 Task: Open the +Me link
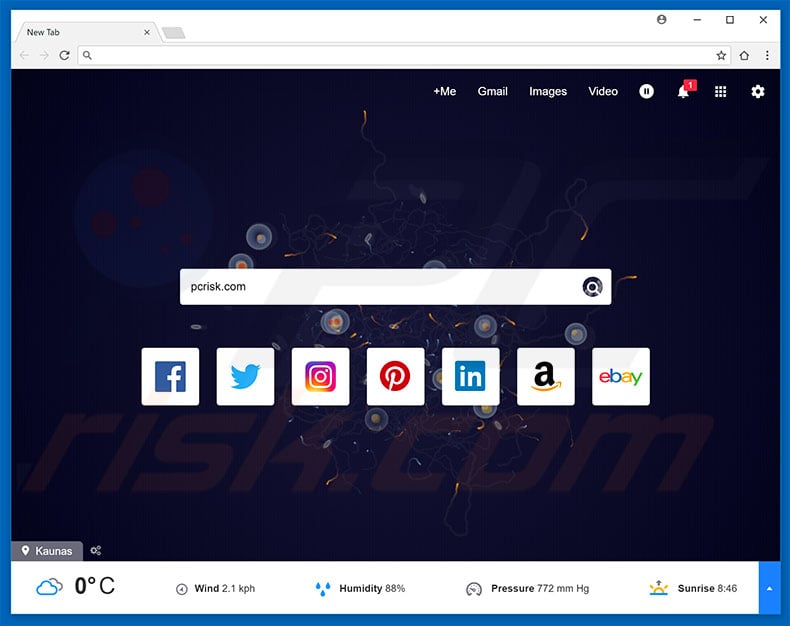coord(444,91)
